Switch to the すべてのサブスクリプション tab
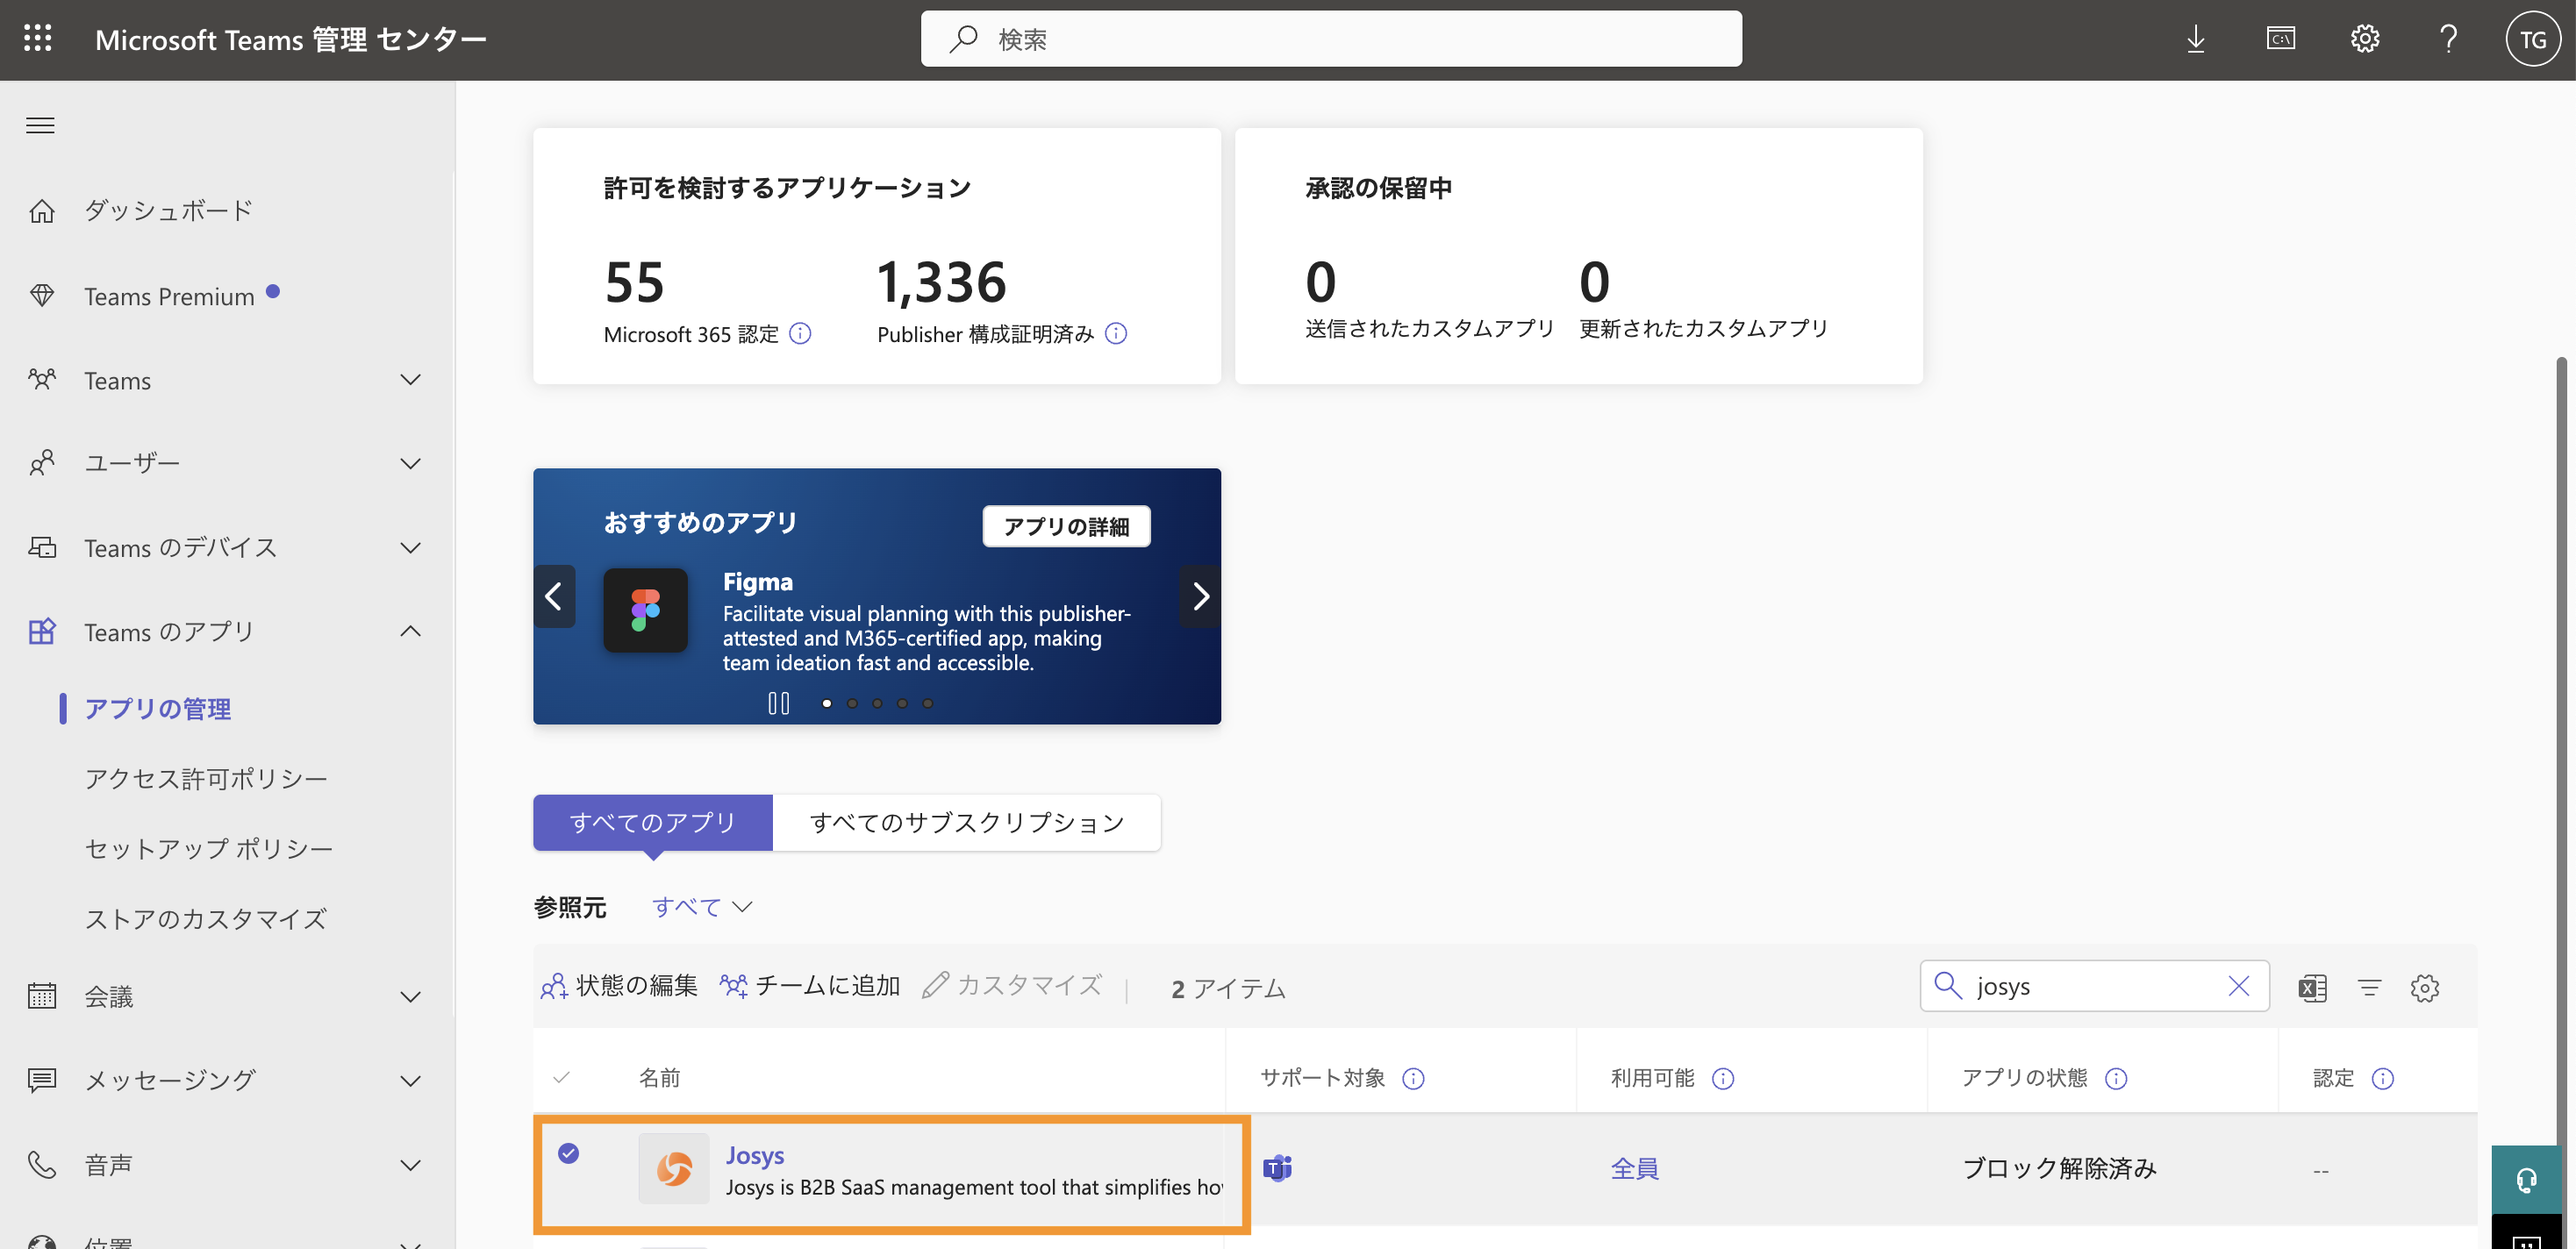Image resolution: width=2576 pixels, height=1249 pixels. click(966, 822)
